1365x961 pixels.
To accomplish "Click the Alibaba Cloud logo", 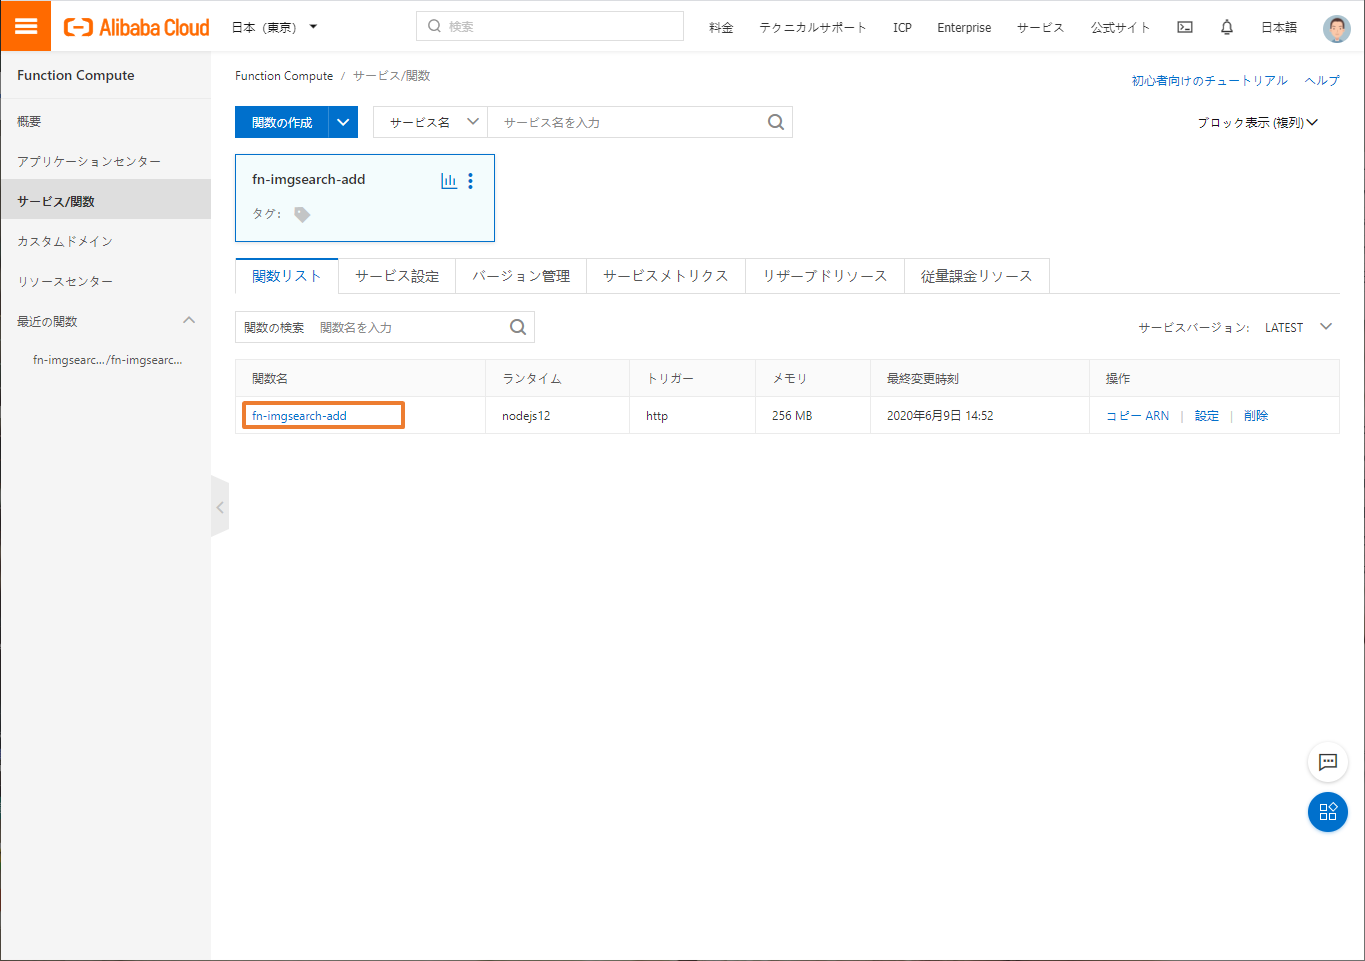I will point(137,27).
